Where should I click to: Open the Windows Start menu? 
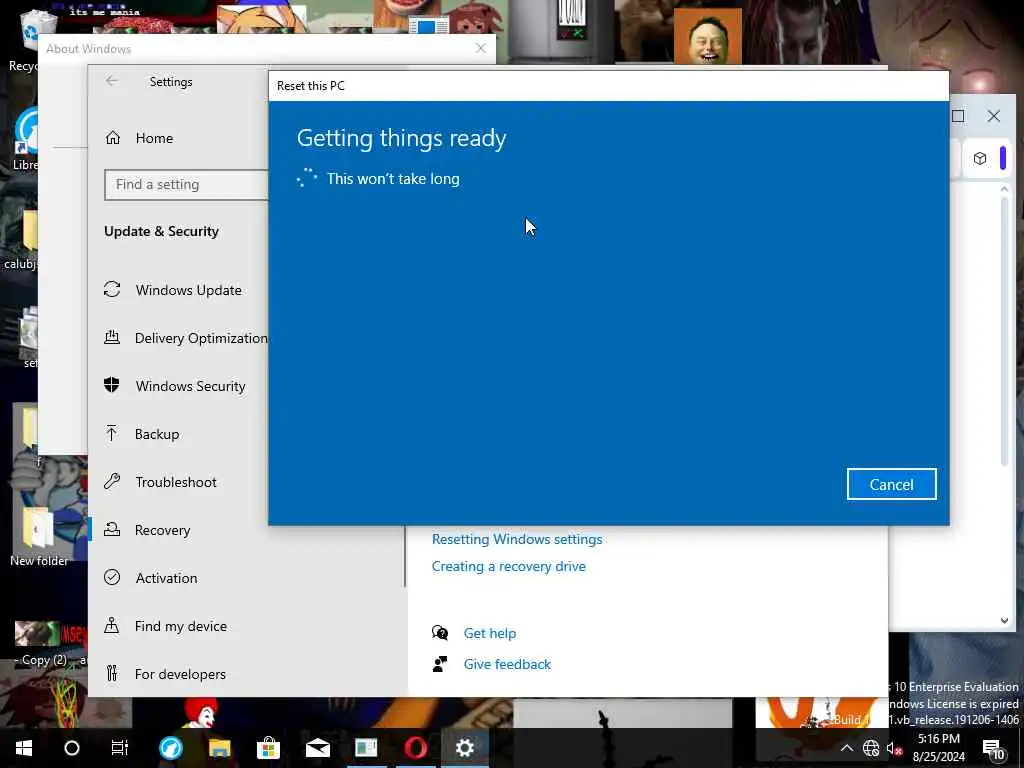point(24,748)
